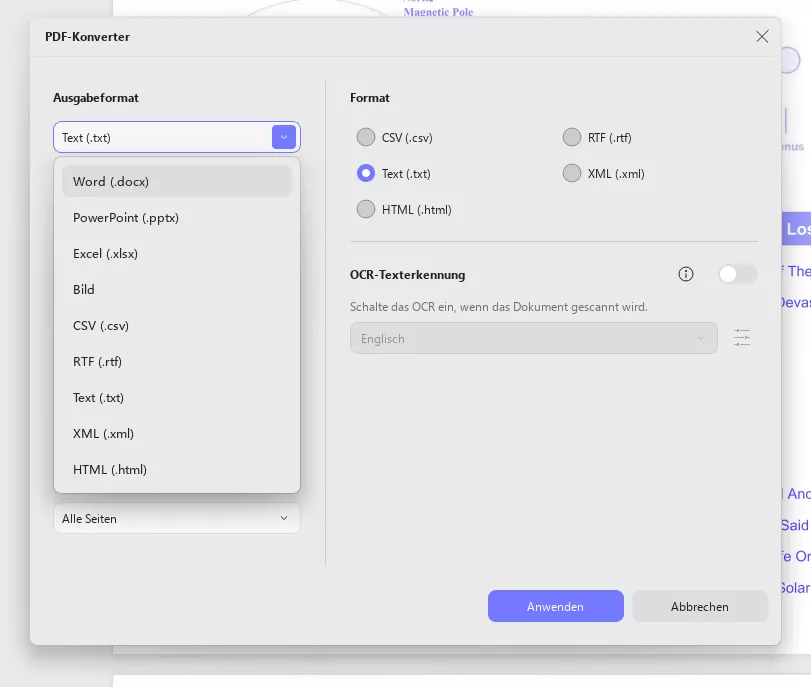This screenshot has height=687, width=811.
Task: Select the HTML (.html) radio option
Action: point(366,210)
